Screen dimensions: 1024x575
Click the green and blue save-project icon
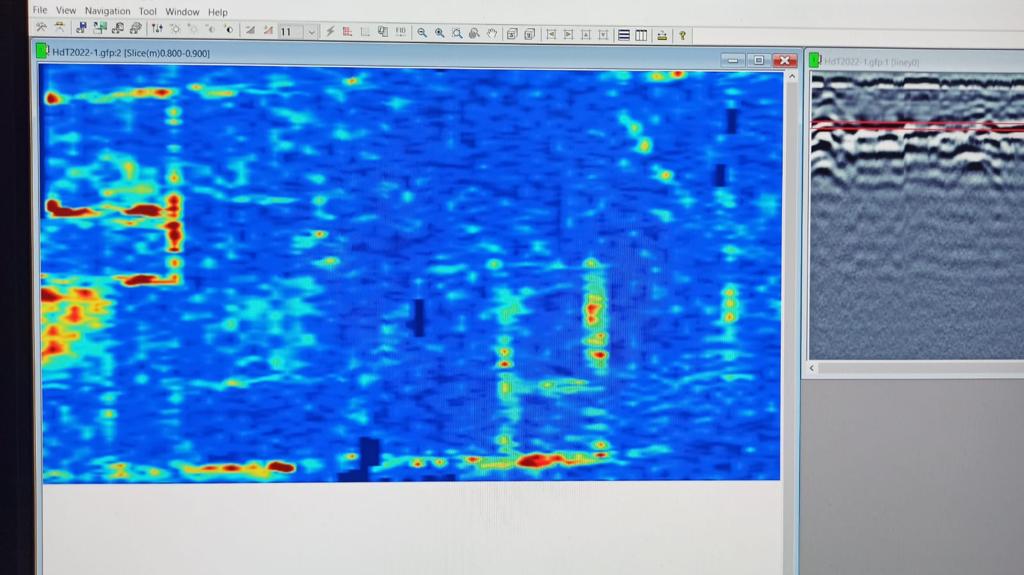99,28
